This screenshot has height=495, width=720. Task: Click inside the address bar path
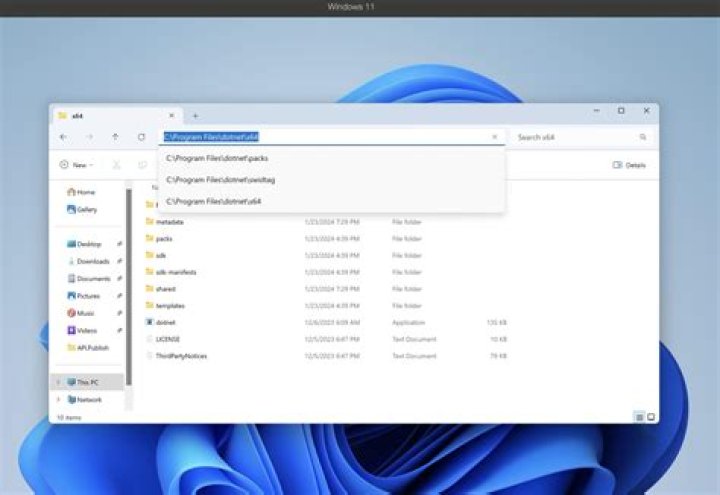pyautogui.click(x=211, y=137)
